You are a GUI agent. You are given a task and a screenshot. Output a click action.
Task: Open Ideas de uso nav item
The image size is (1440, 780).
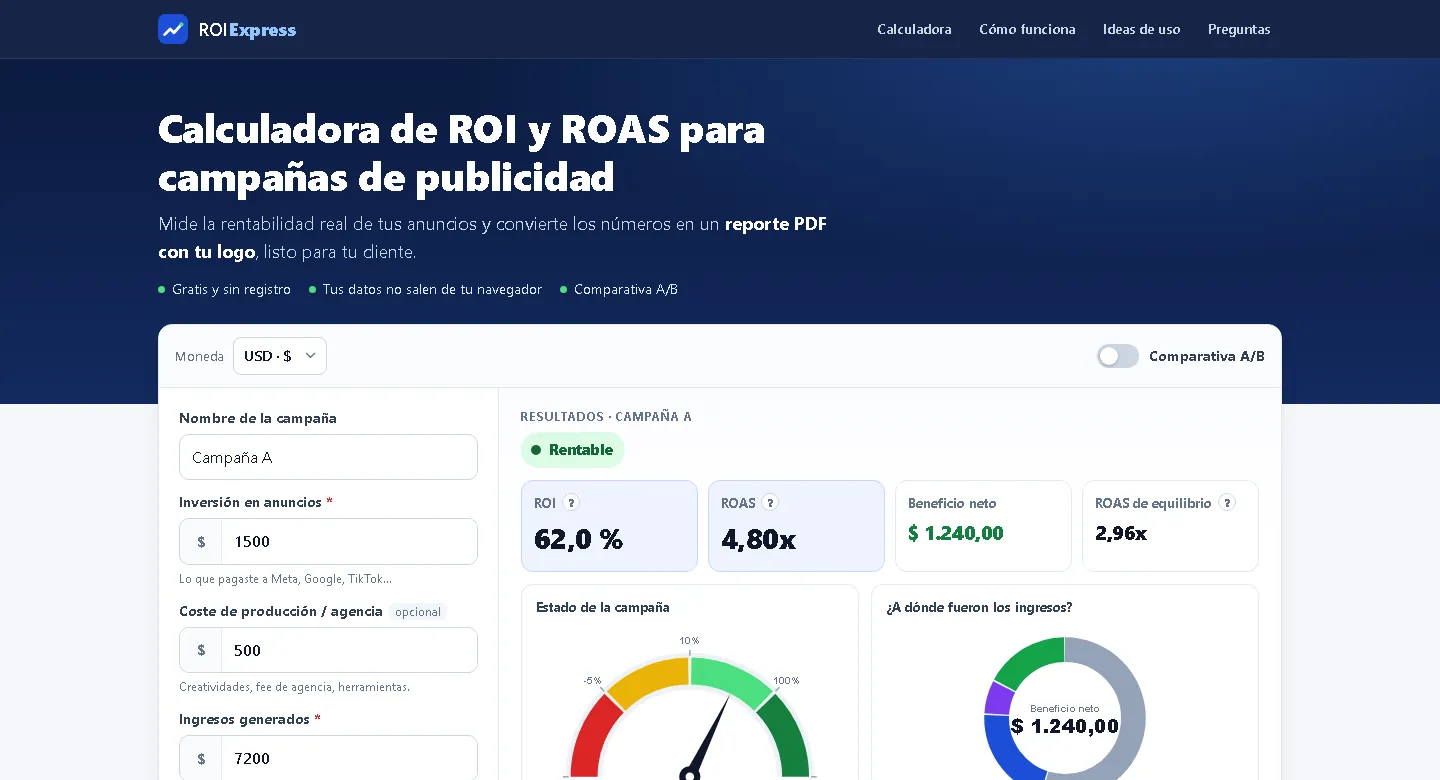click(1141, 29)
